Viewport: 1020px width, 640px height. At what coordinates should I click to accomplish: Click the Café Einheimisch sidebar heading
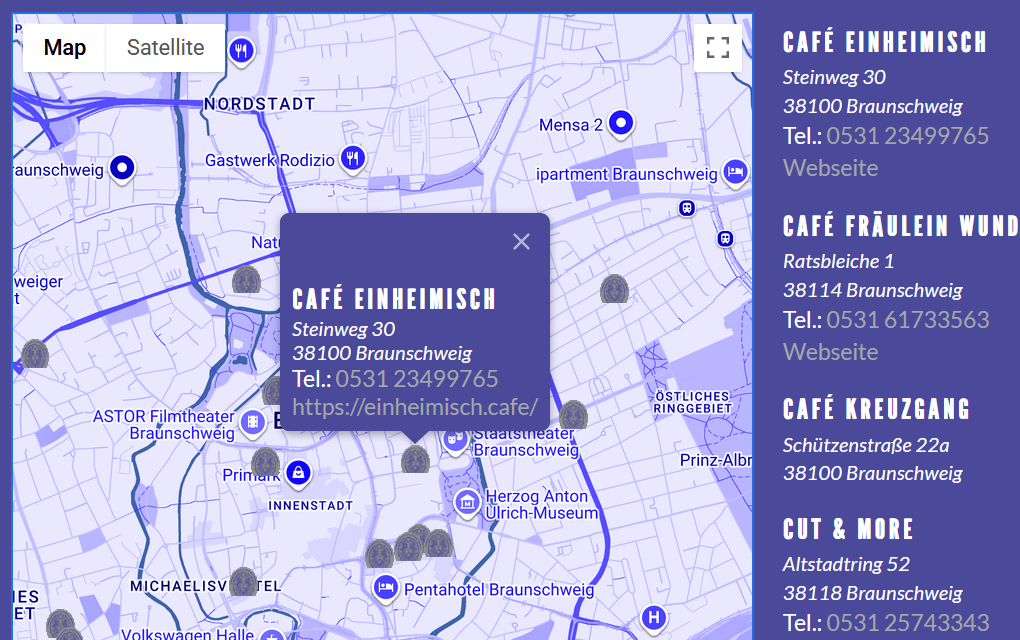[885, 42]
